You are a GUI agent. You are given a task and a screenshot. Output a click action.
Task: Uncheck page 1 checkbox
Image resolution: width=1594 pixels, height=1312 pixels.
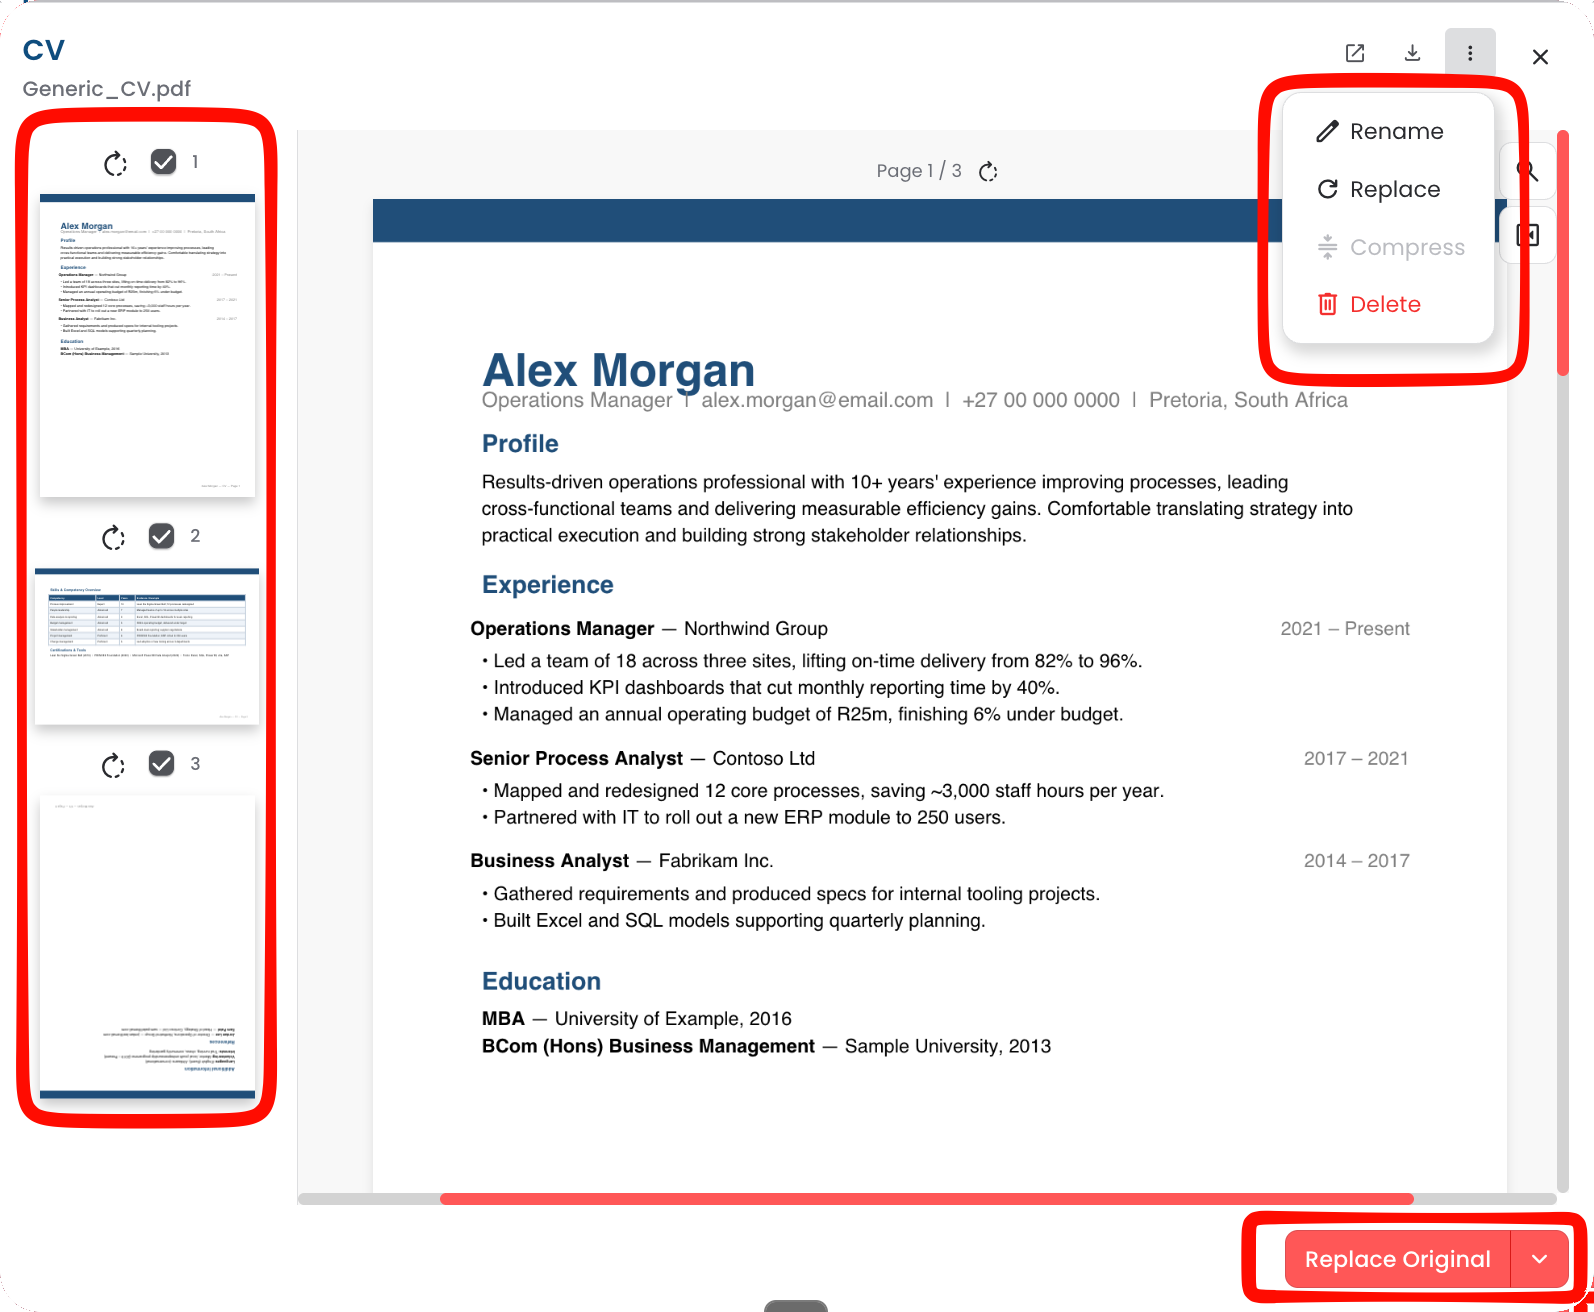(163, 162)
